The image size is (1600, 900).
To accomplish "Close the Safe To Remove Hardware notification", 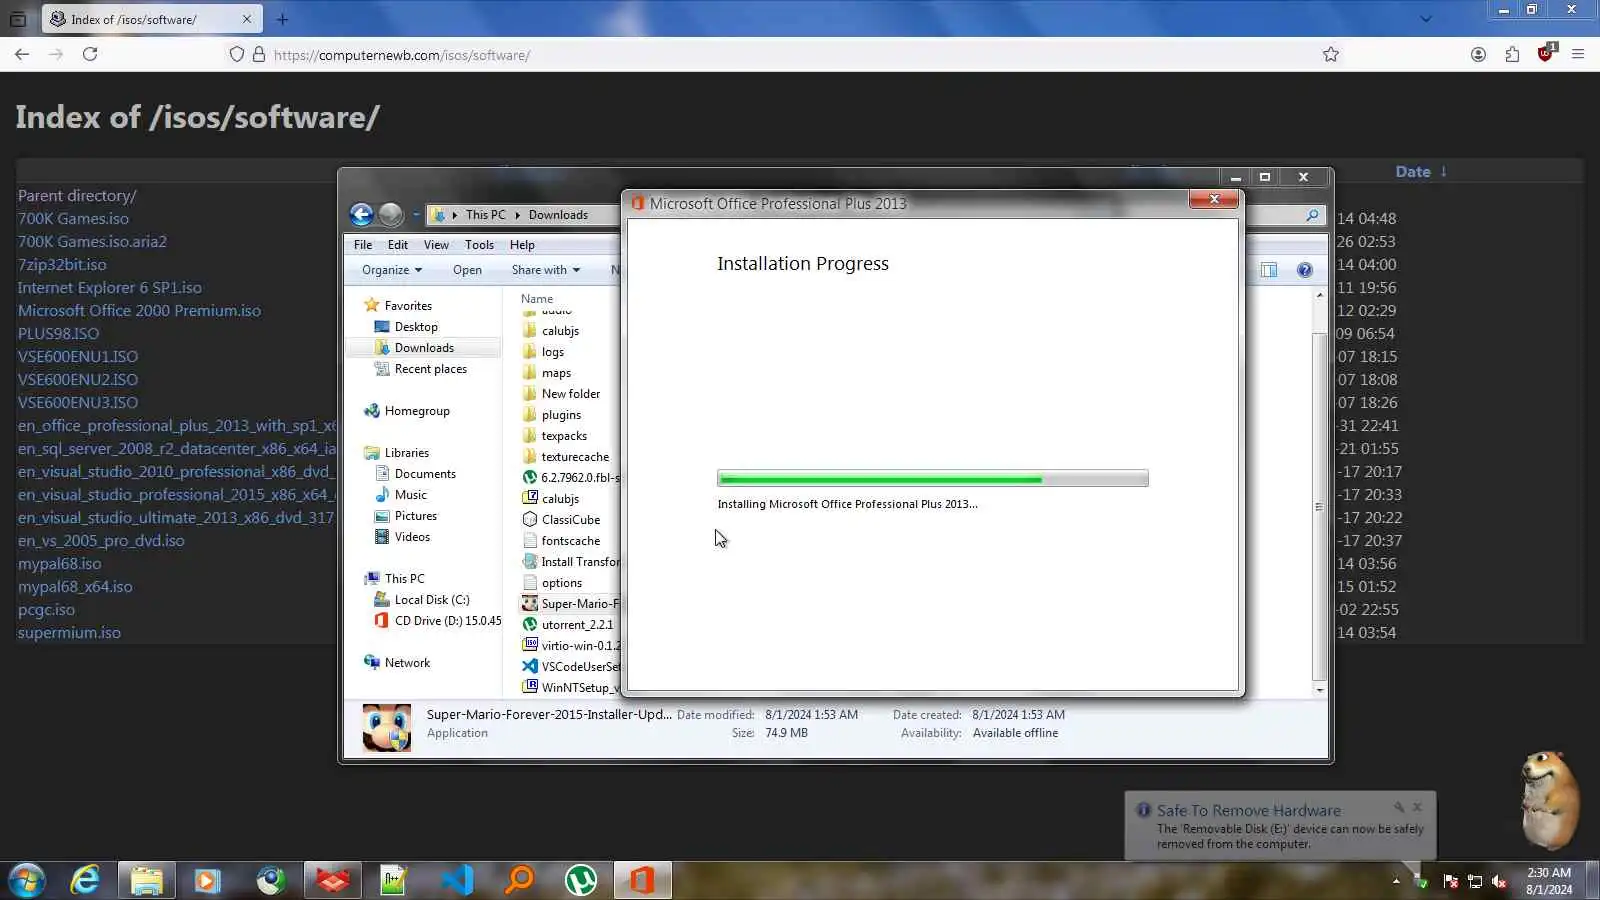I will 1417,807.
